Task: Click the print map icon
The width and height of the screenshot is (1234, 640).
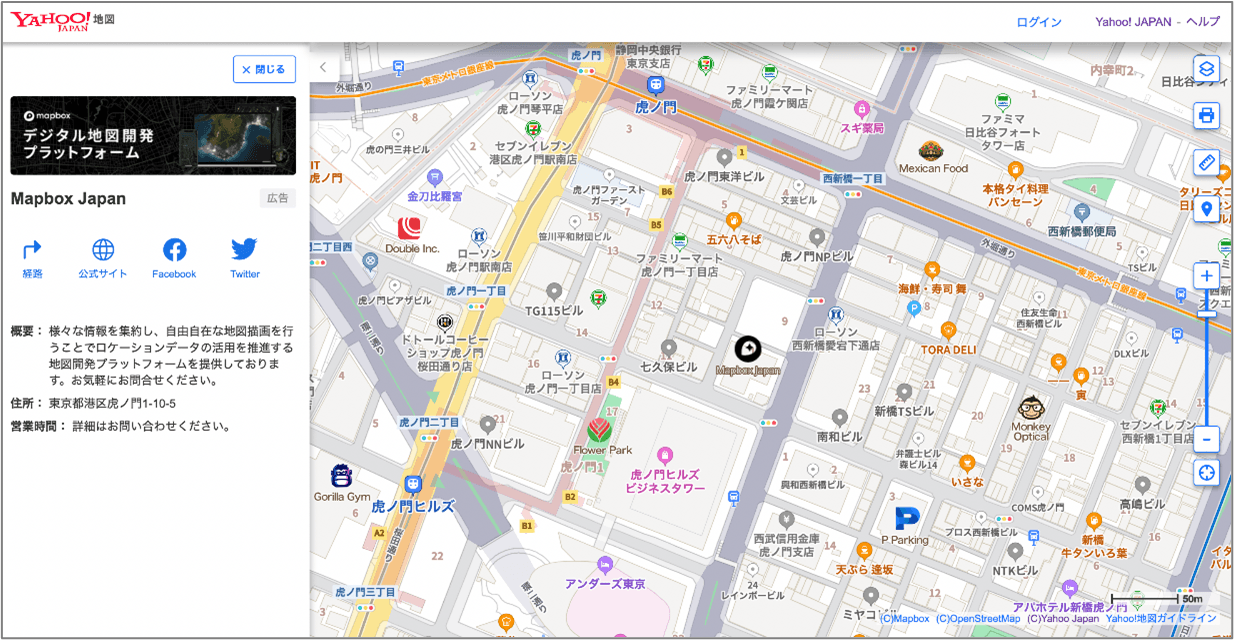Action: point(1206,116)
